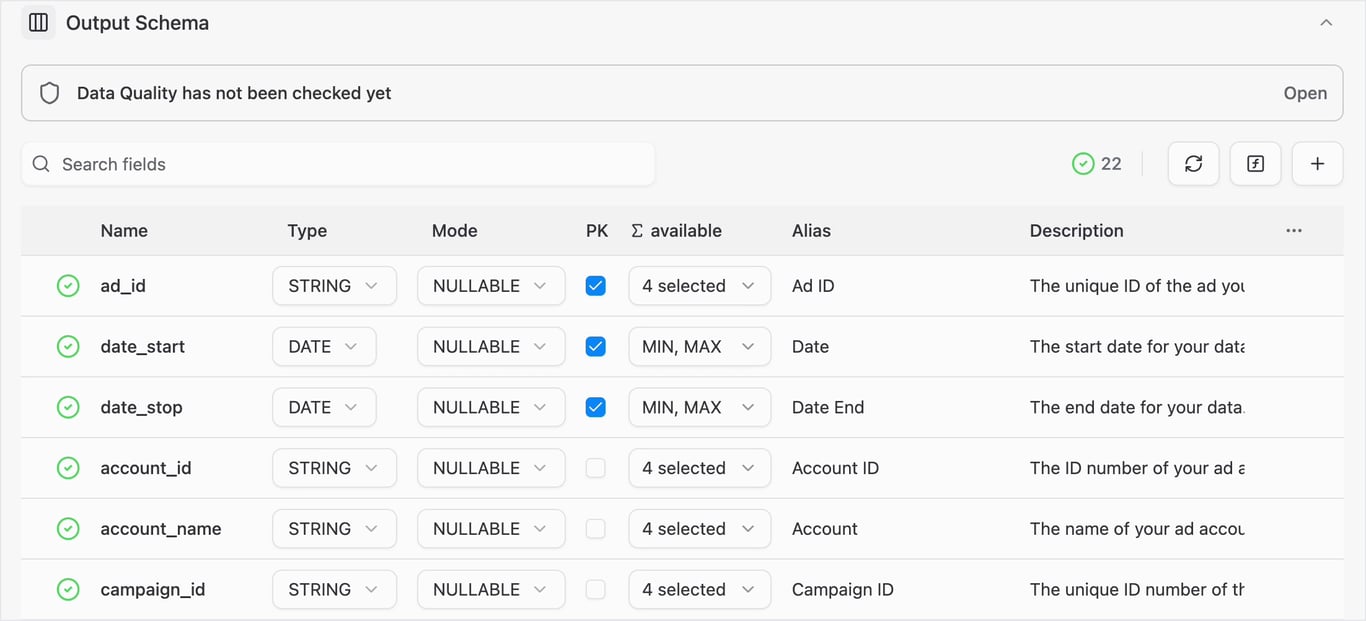Uncheck the PK checkbox for date_stop

[595, 407]
